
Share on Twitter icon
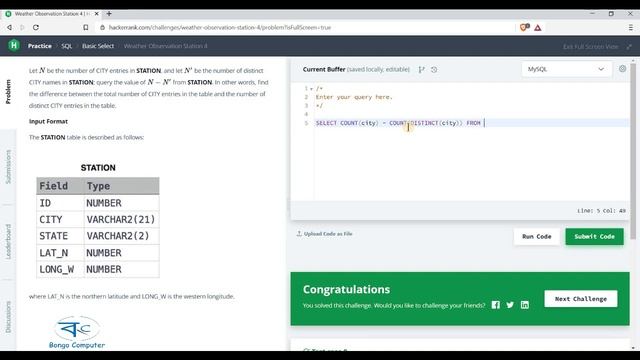[510, 305]
